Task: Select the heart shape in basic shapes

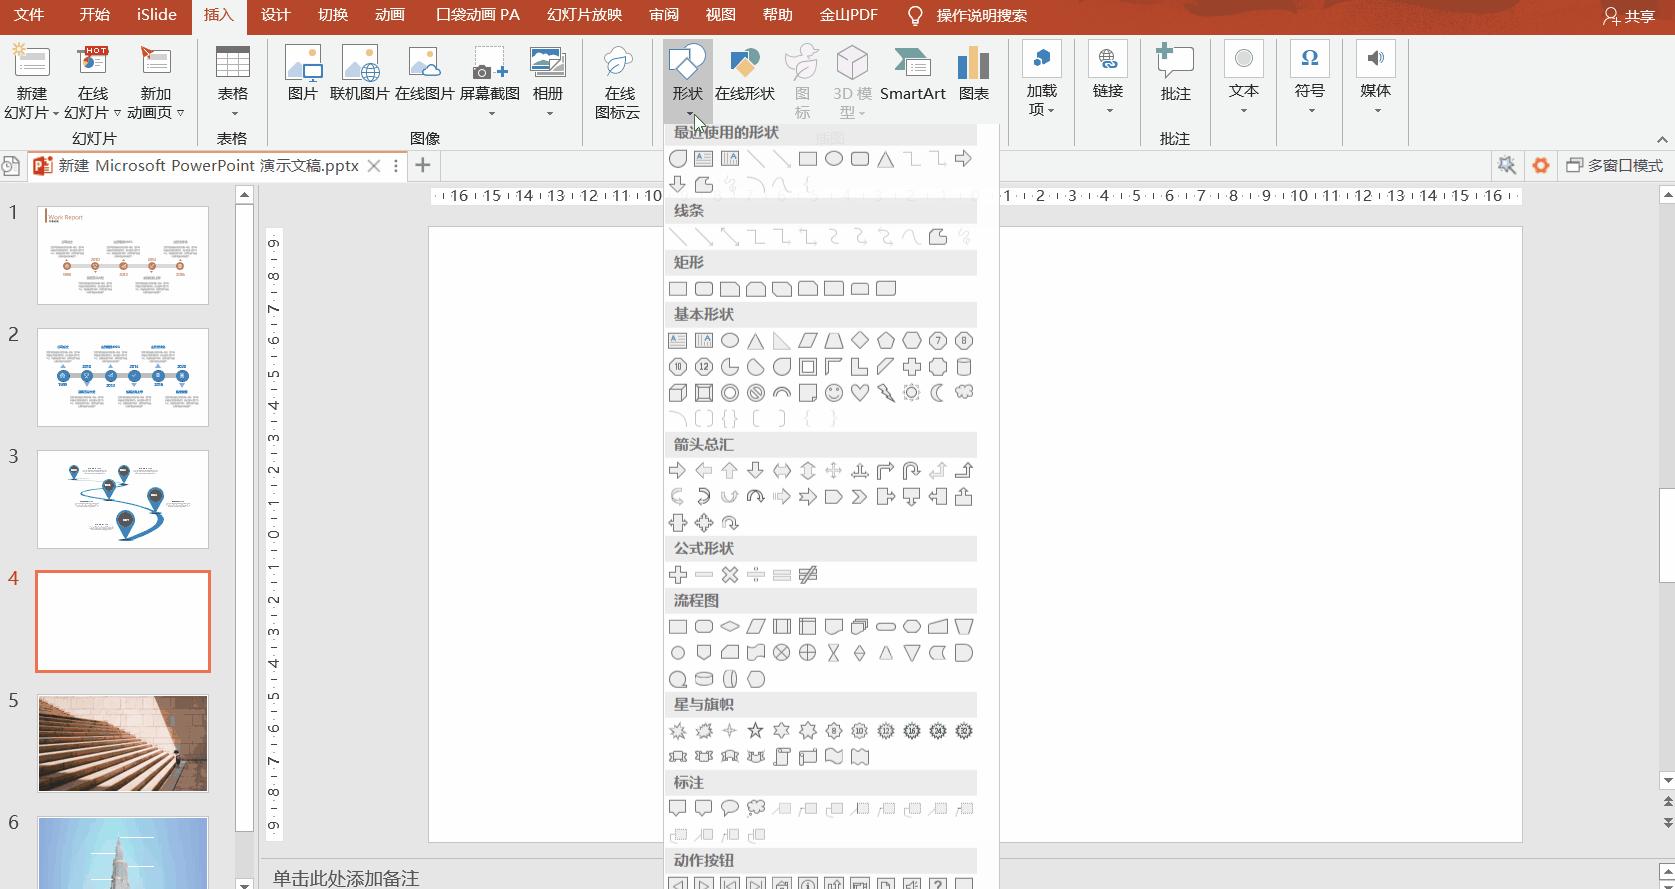Action: [x=859, y=393]
